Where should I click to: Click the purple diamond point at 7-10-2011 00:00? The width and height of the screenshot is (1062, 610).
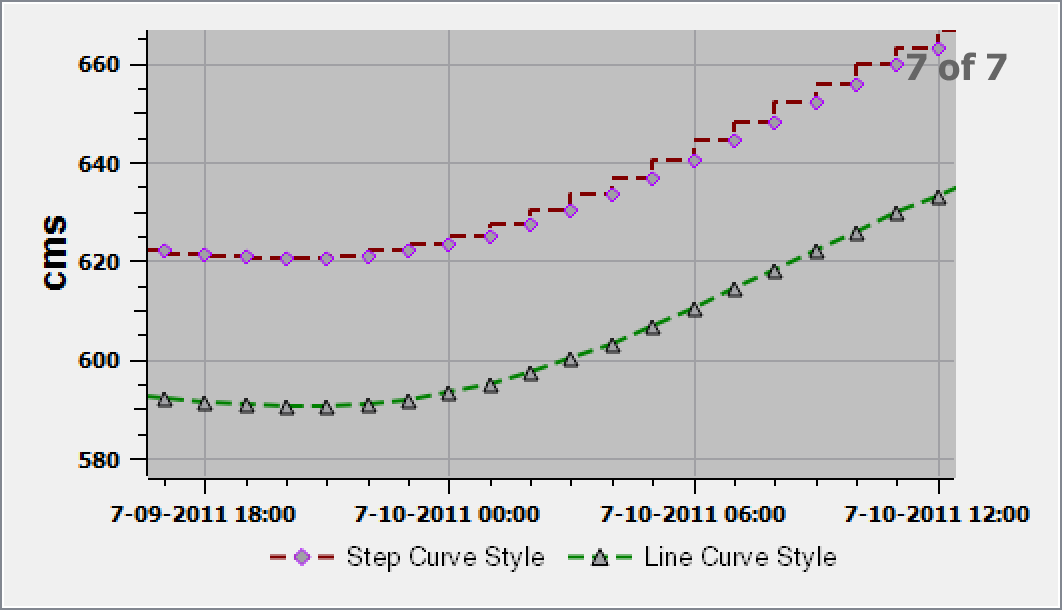[x=448, y=244]
